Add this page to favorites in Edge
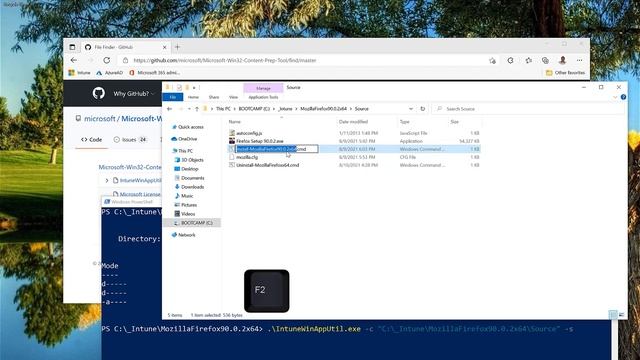 pyautogui.click(x=493, y=60)
